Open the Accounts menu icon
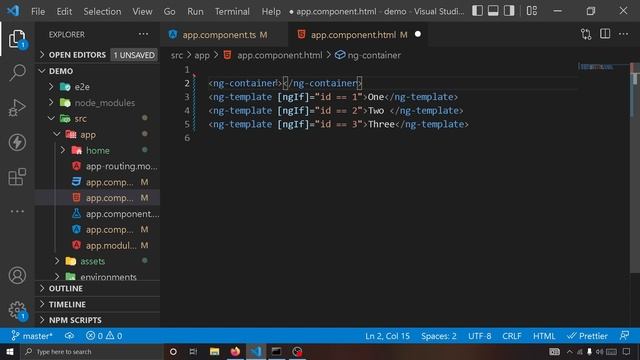This screenshot has height=360, width=640. [x=17, y=276]
